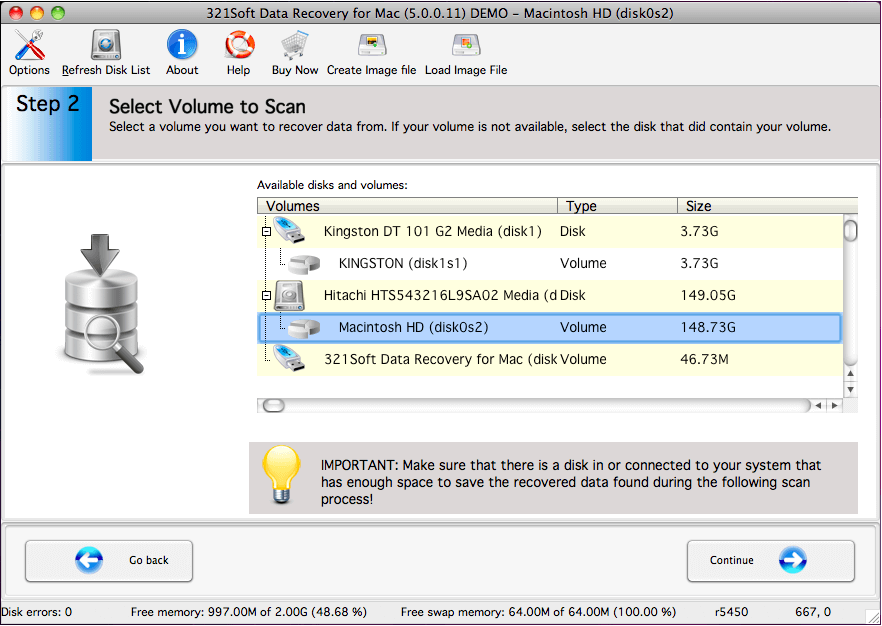Click the Create Image file icon

pos(372,44)
